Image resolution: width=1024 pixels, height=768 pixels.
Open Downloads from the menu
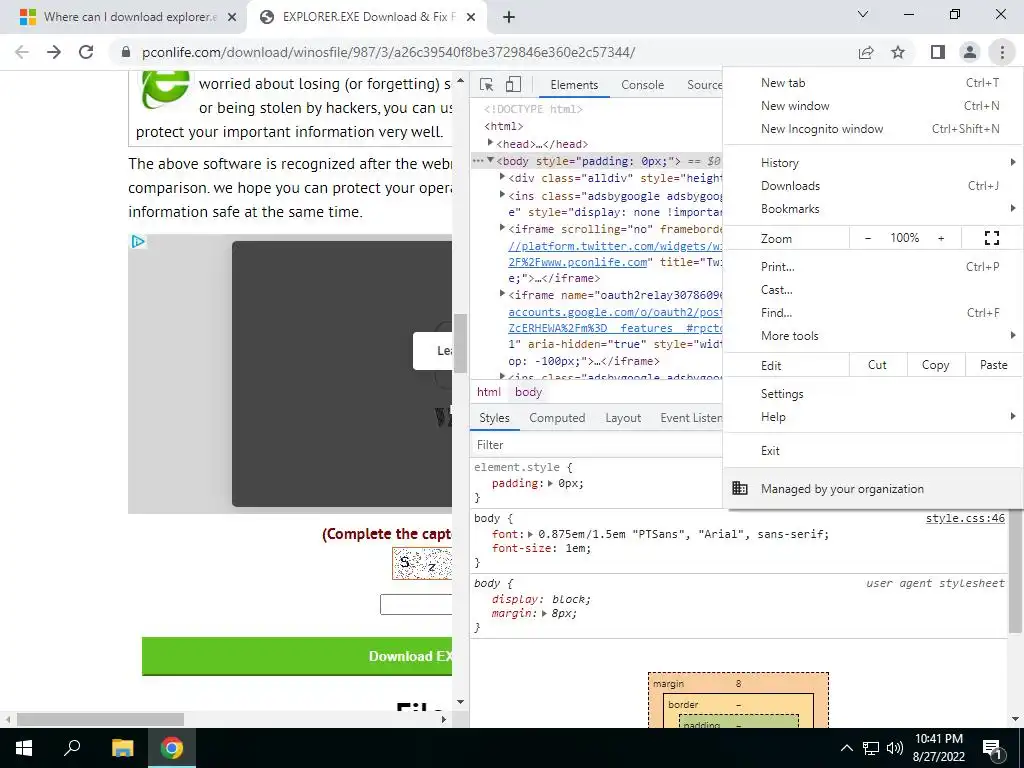click(873, 186)
